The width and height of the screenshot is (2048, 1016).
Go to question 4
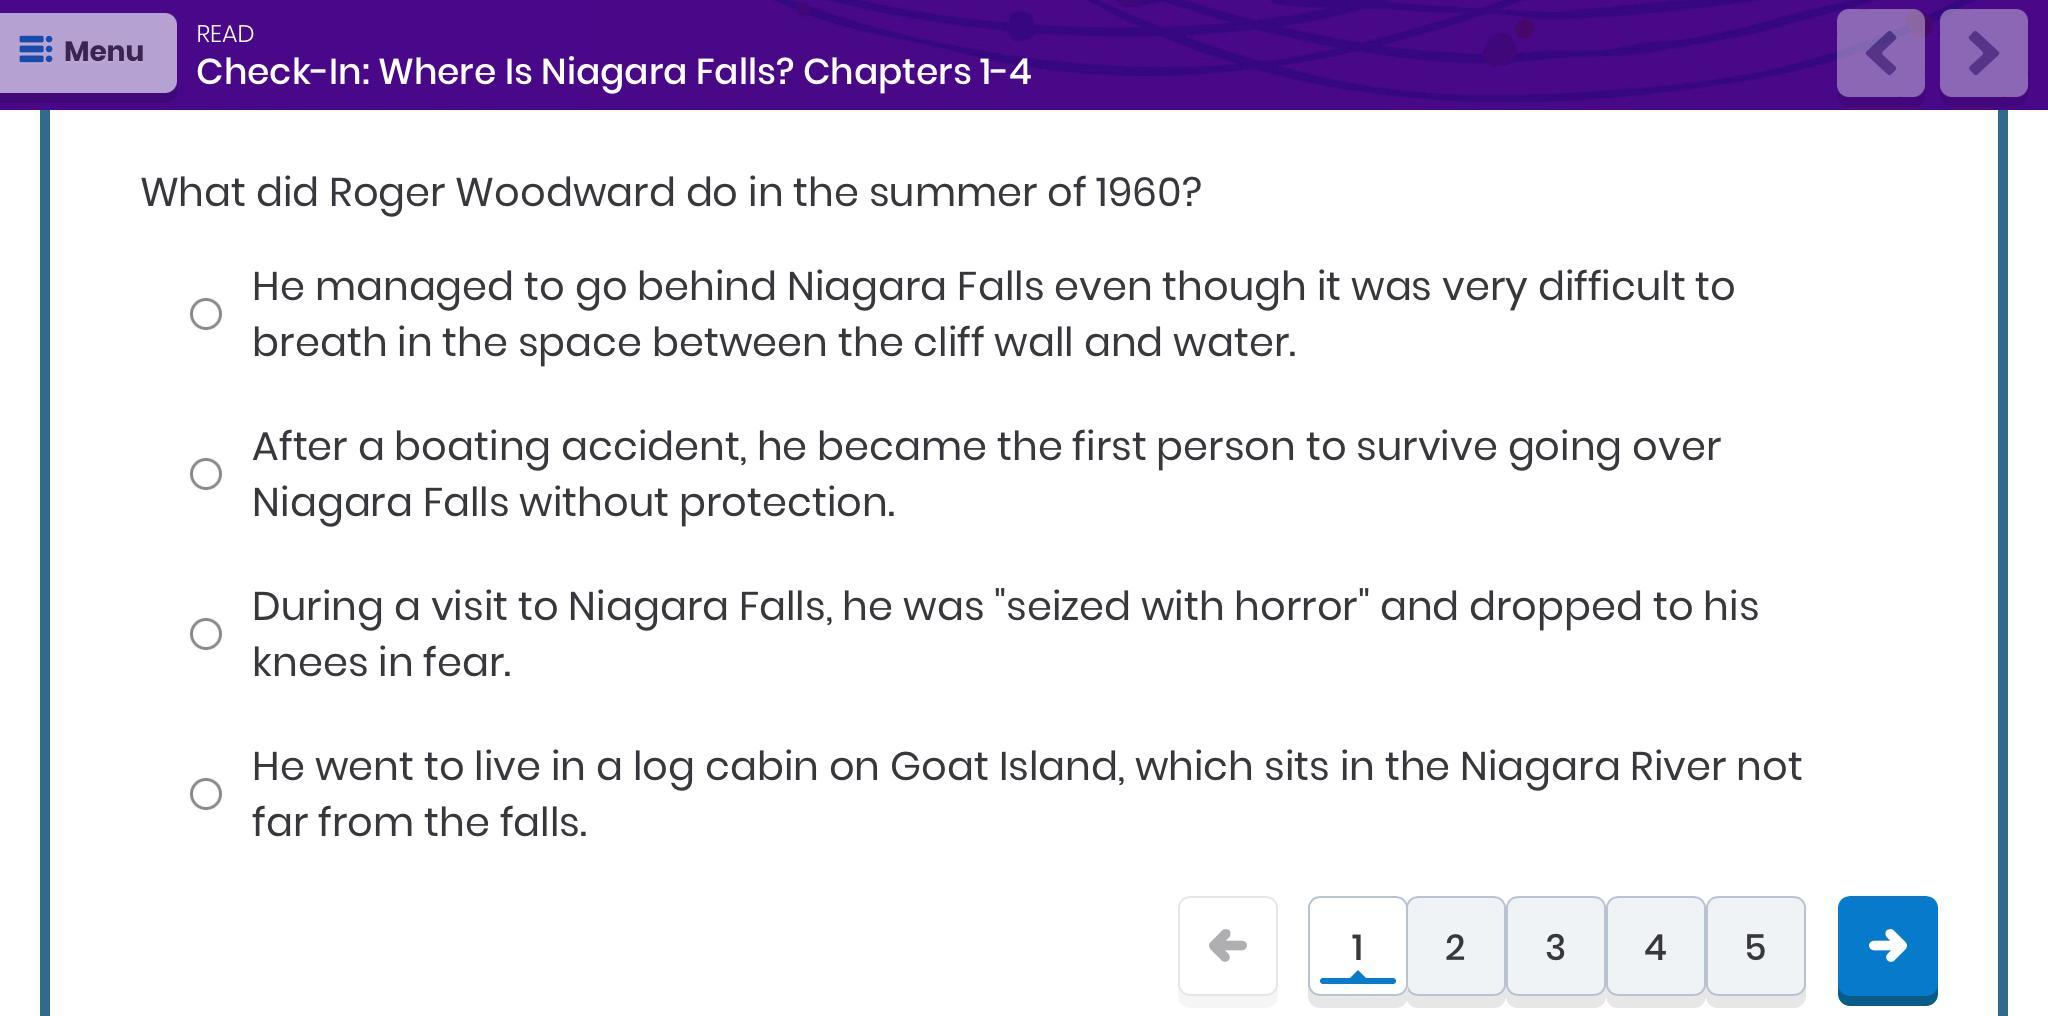[x=1655, y=946]
